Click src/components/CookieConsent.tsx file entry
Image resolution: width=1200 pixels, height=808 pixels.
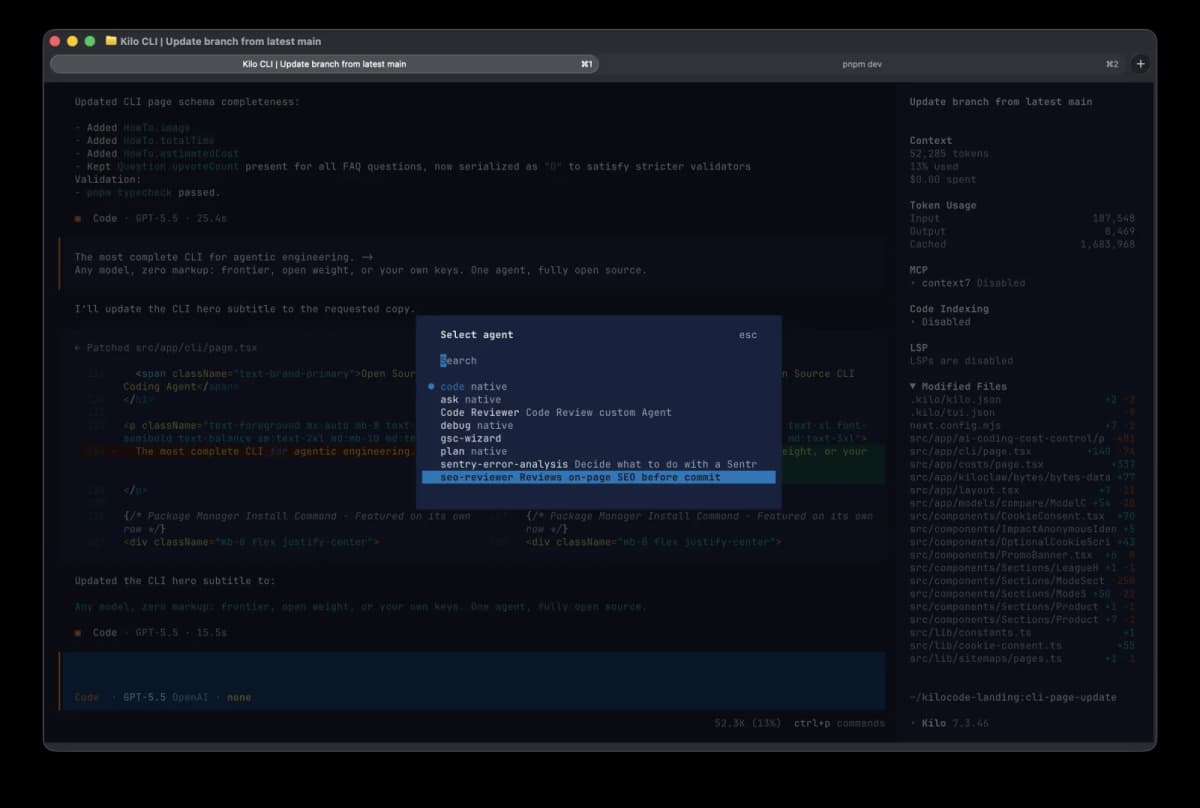1022,516
